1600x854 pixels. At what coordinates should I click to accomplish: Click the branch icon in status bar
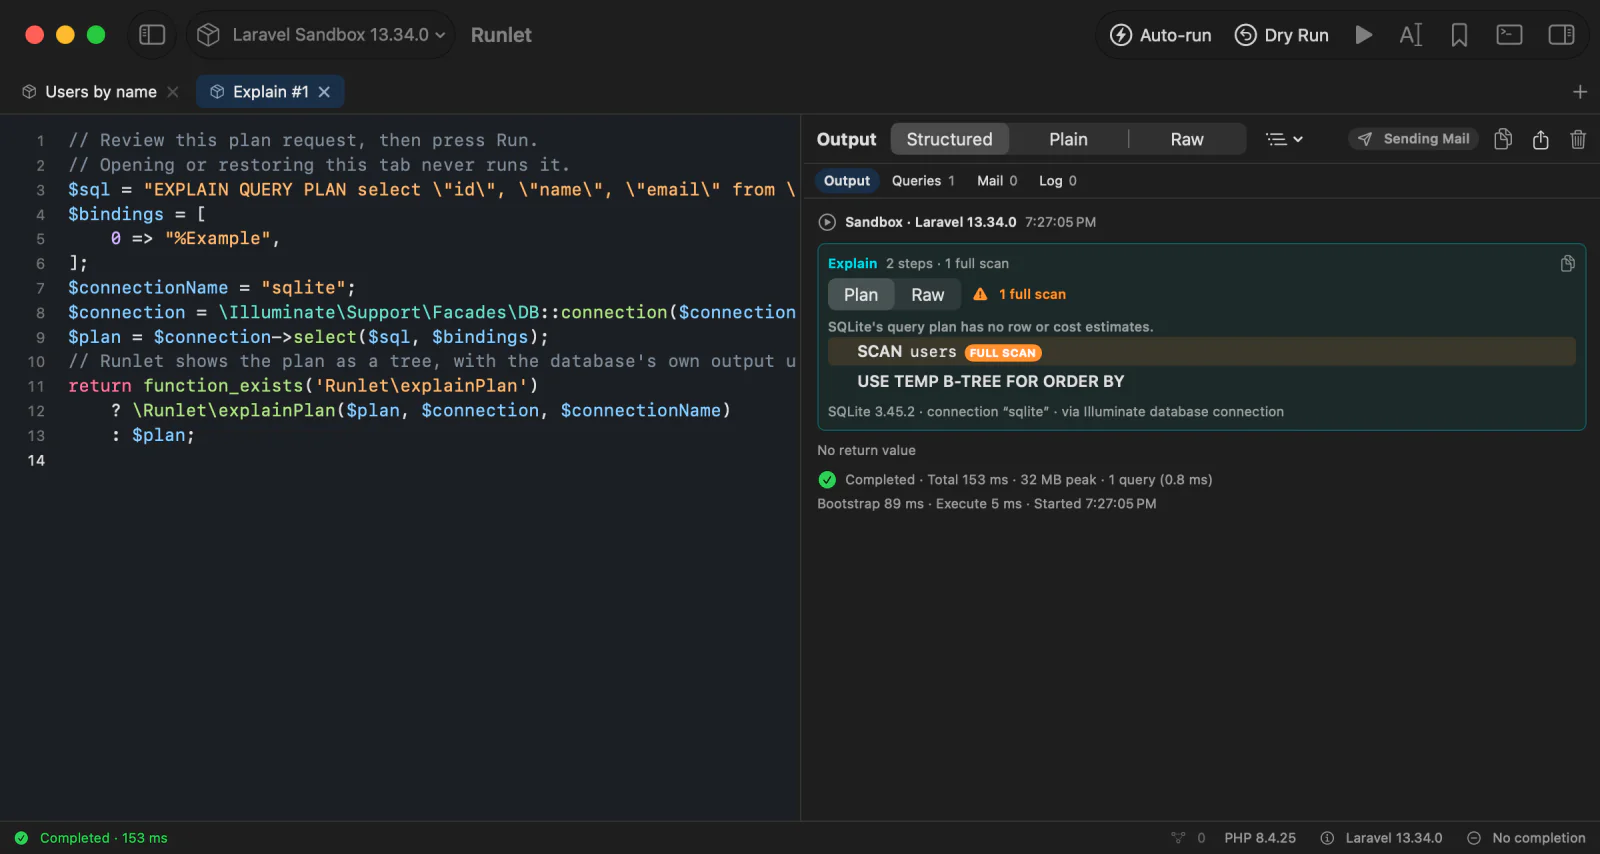coord(1178,838)
